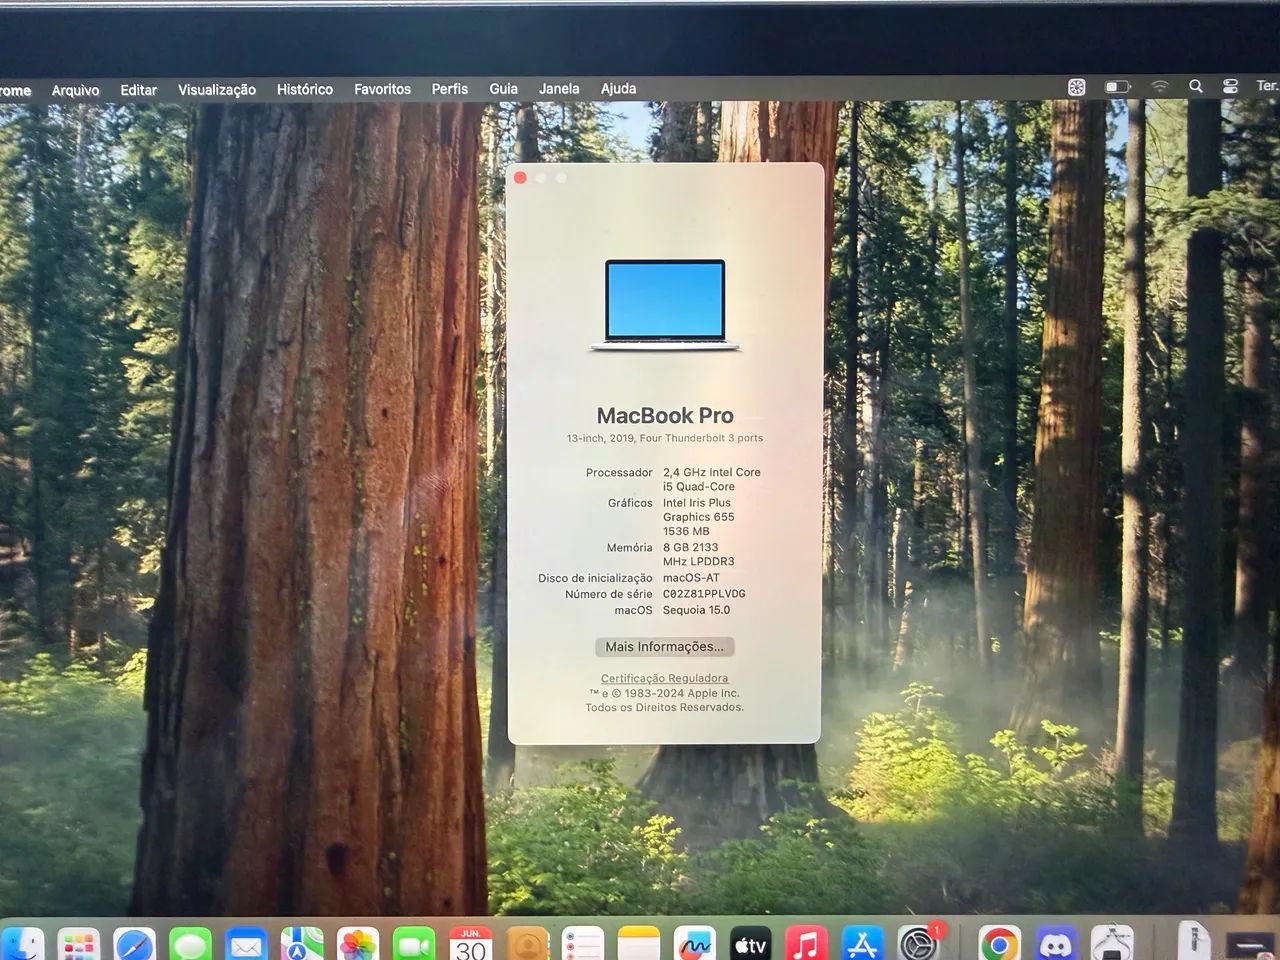Open the Apple TV app
Viewport: 1280px width, 960px height.
[751, 944]
